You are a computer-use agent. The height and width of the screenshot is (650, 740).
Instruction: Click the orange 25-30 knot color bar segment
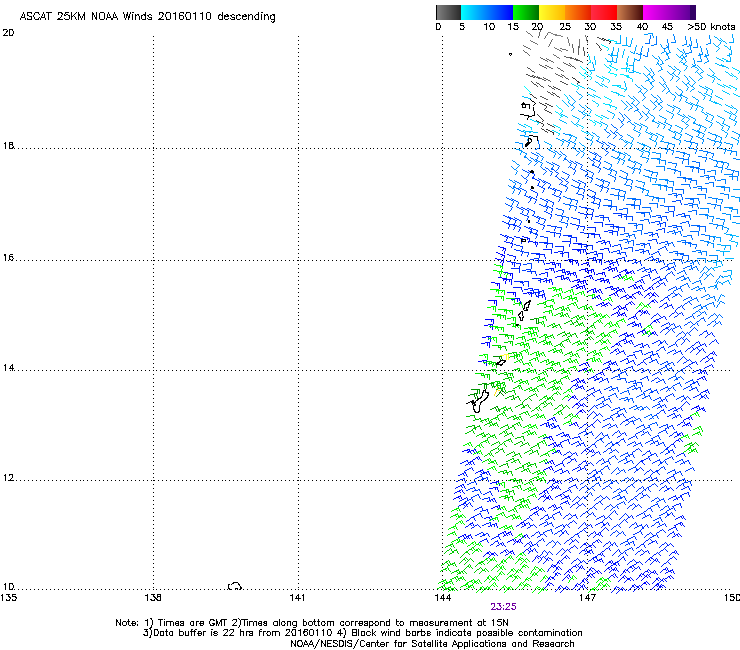pos(578,12)
